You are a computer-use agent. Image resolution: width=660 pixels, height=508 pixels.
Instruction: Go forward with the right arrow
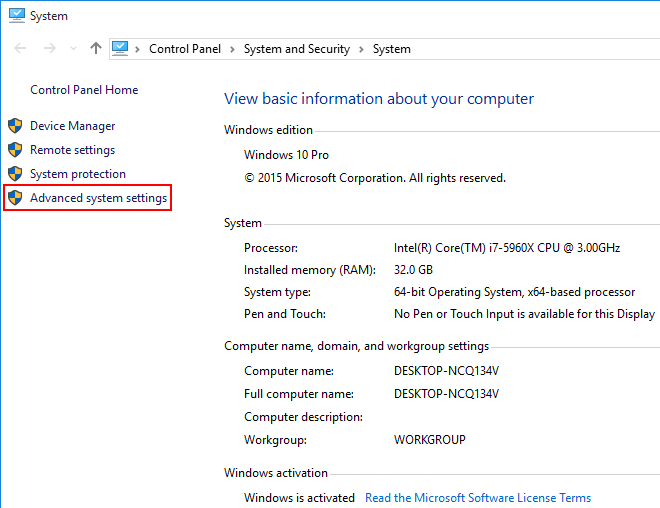50,48
